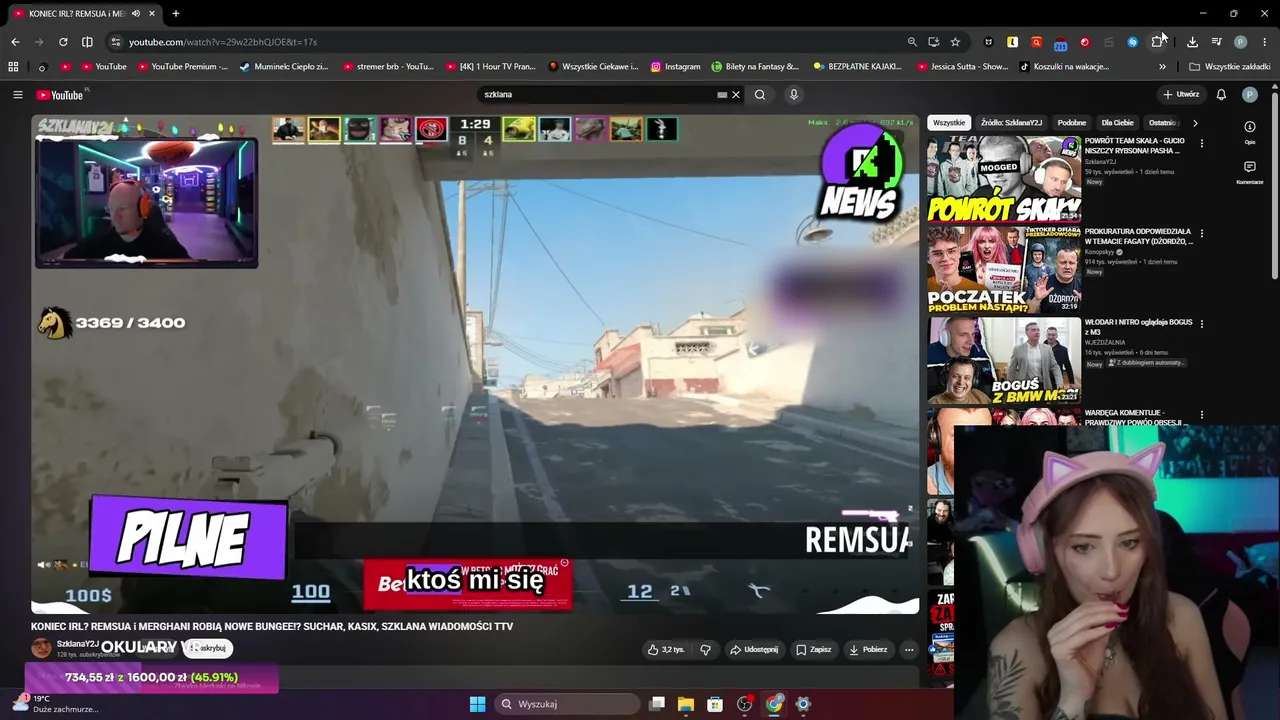Image resolution: width=1280 pixels, height=720 pixels.
Task: Select the Źródło: SzklanaY2J filter chip
Action: [x=1011, y=123]
